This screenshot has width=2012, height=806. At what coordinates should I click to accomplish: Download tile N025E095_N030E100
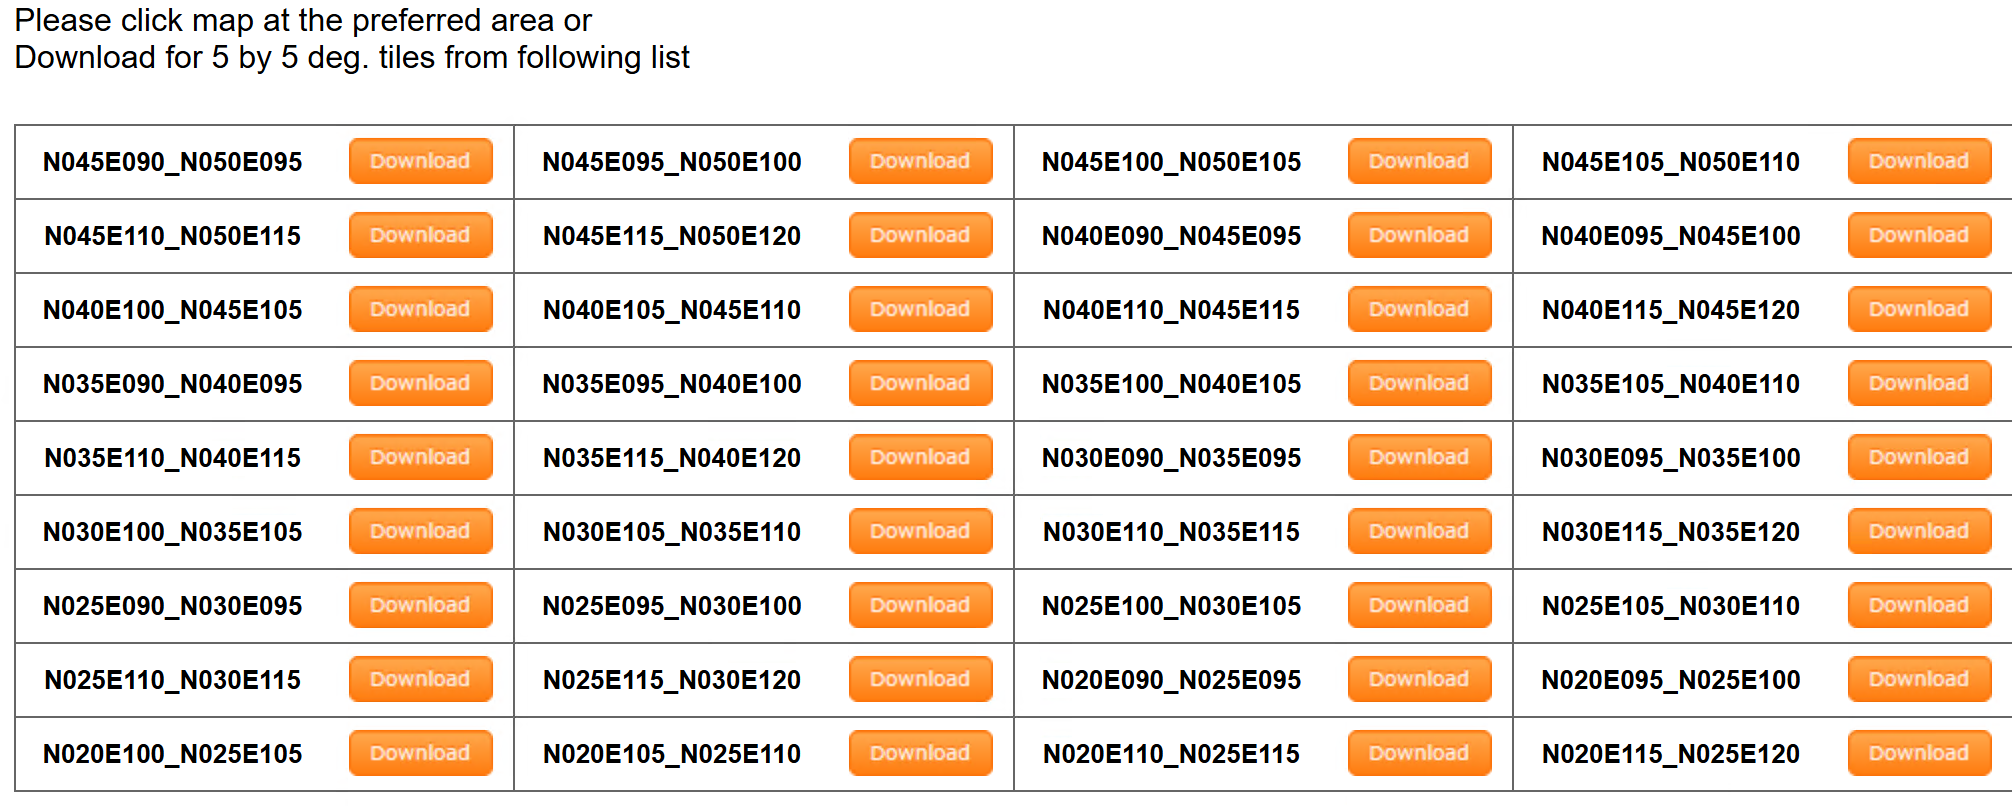920,605
